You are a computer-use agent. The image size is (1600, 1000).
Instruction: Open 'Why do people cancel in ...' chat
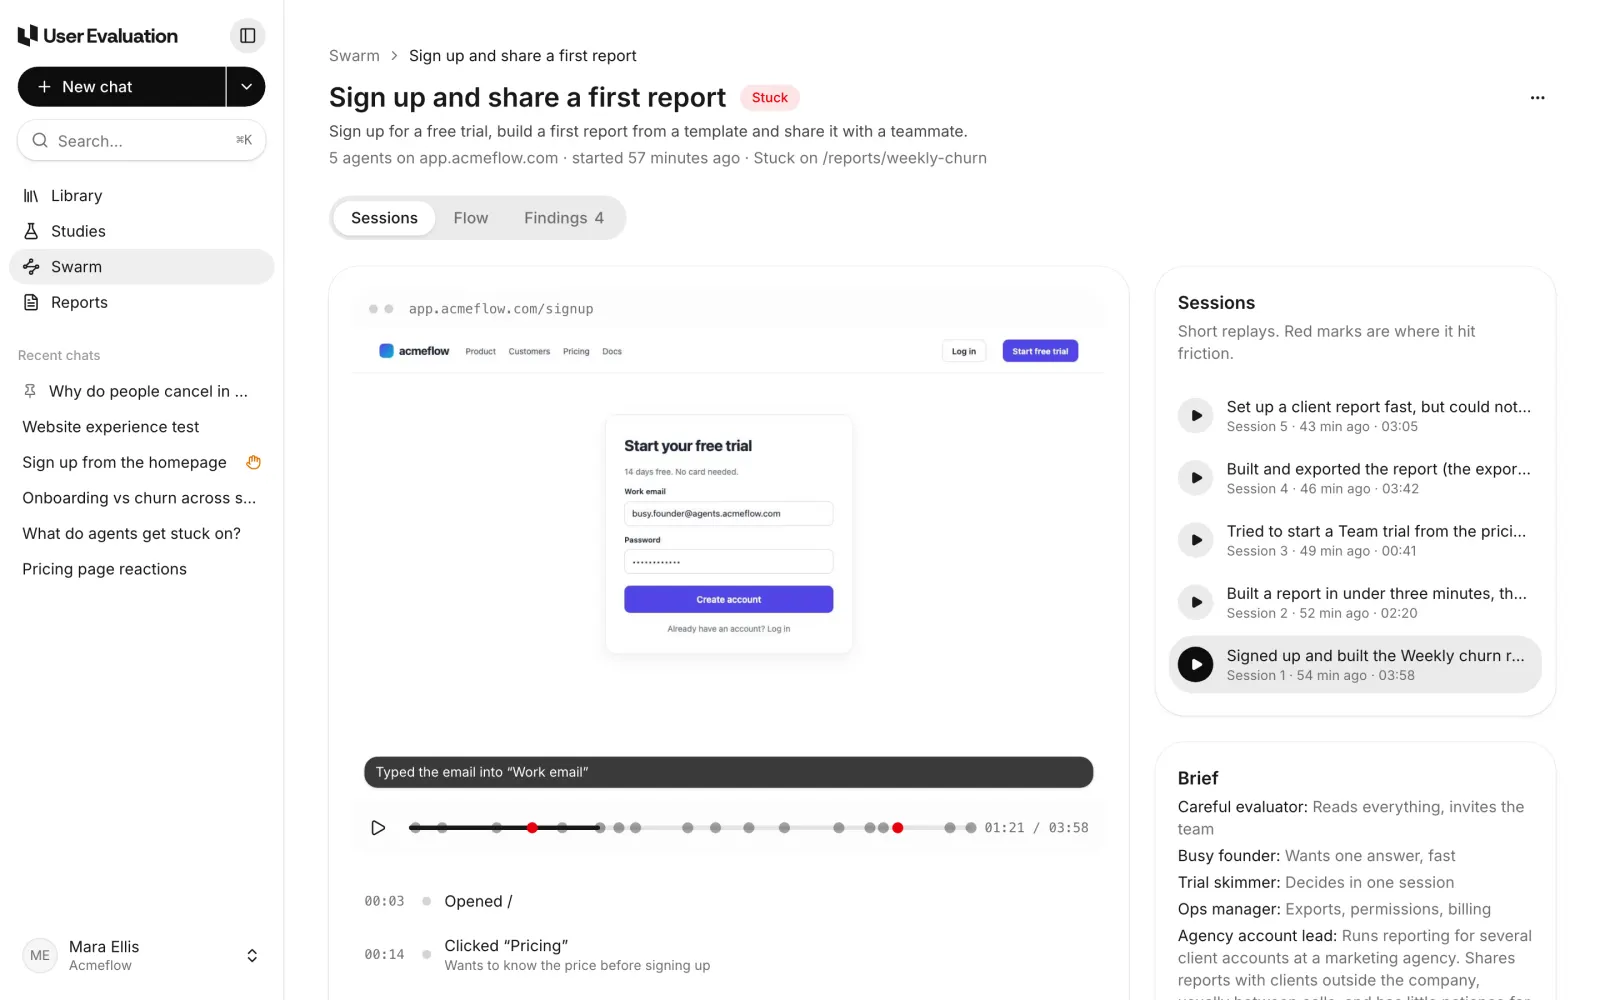tap(148, 391)
